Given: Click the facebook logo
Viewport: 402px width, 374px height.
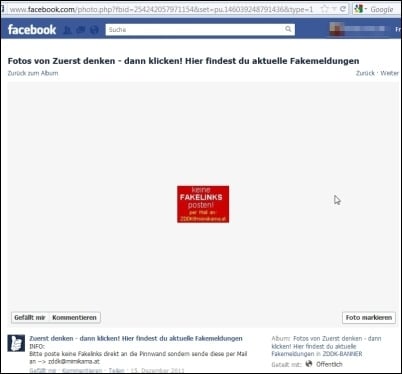Looking at the screenshot, I should [32, 30].
